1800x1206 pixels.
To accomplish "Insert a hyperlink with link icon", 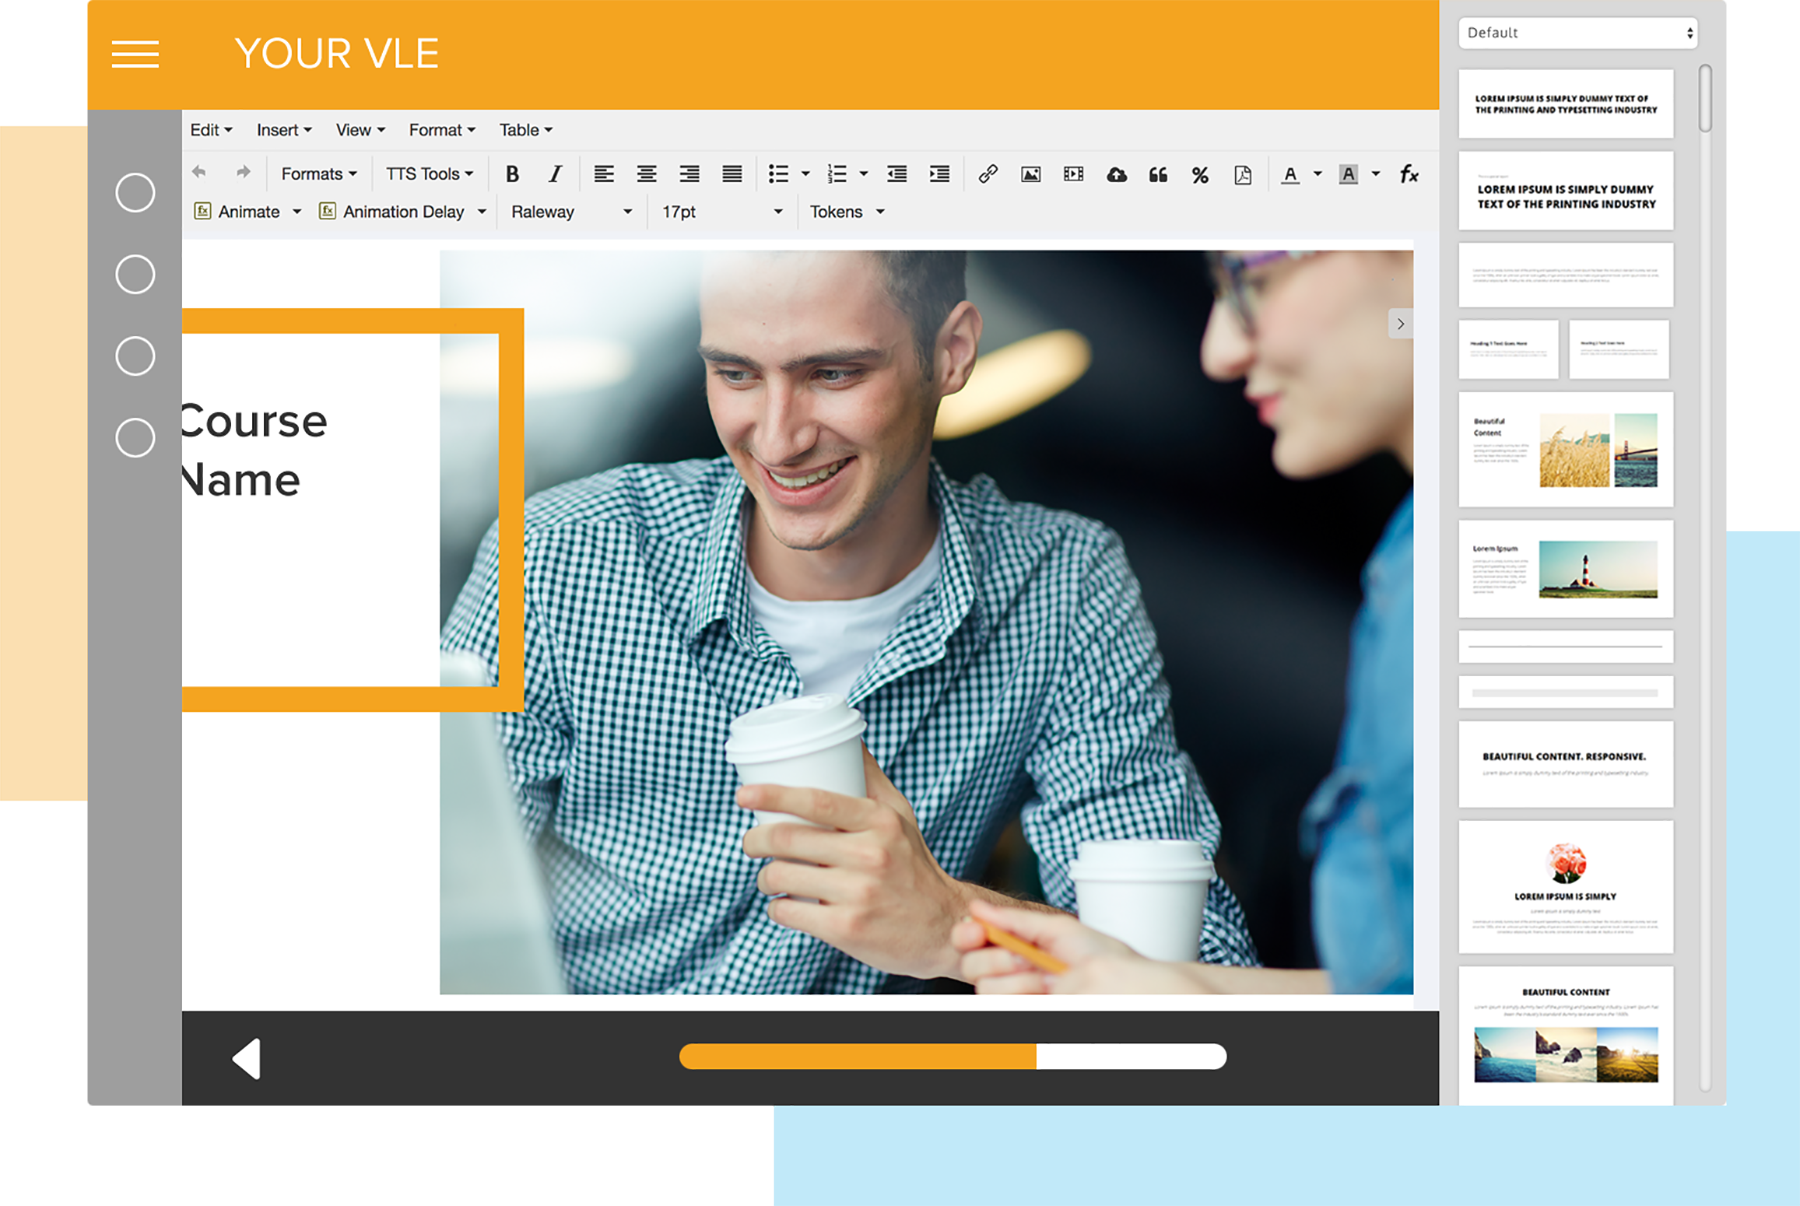I will point(988,174).
